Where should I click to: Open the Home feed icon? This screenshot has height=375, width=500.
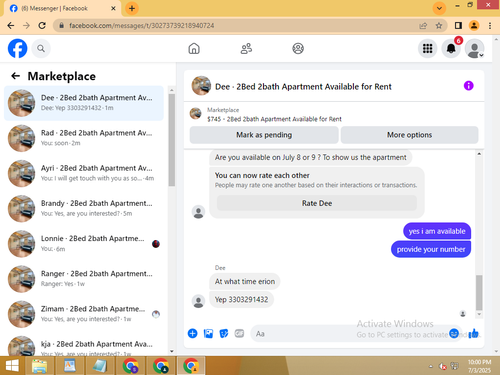(x=194, y=49)
